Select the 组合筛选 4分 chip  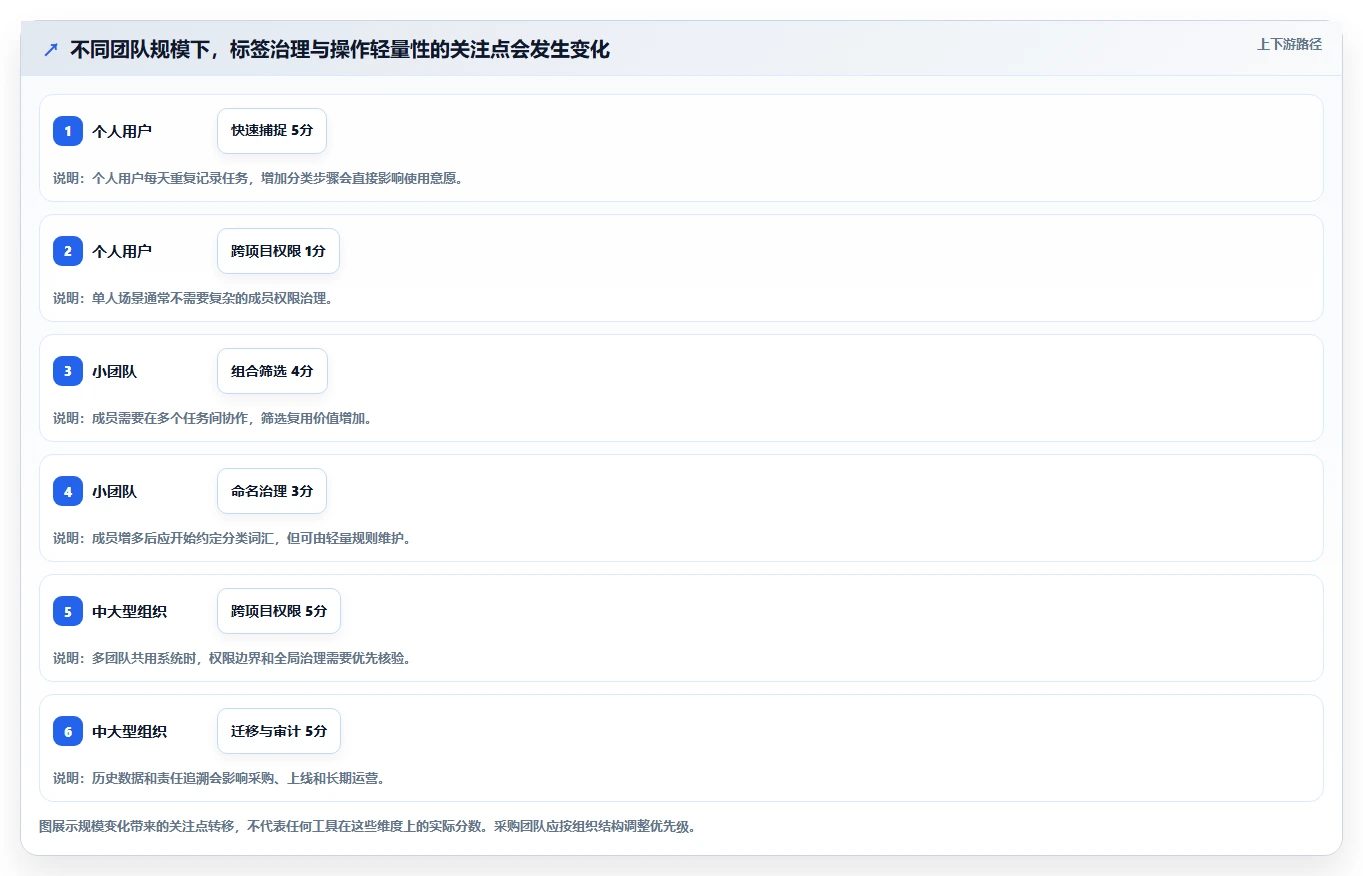pos(272,371)
